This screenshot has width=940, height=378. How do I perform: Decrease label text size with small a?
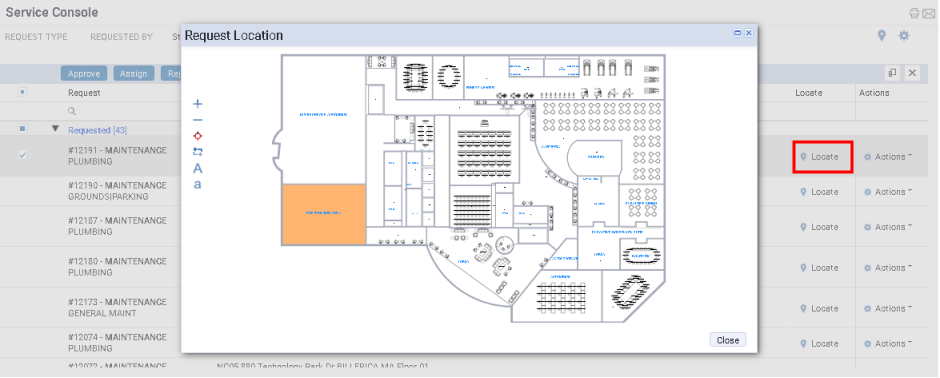pos(198,185)
